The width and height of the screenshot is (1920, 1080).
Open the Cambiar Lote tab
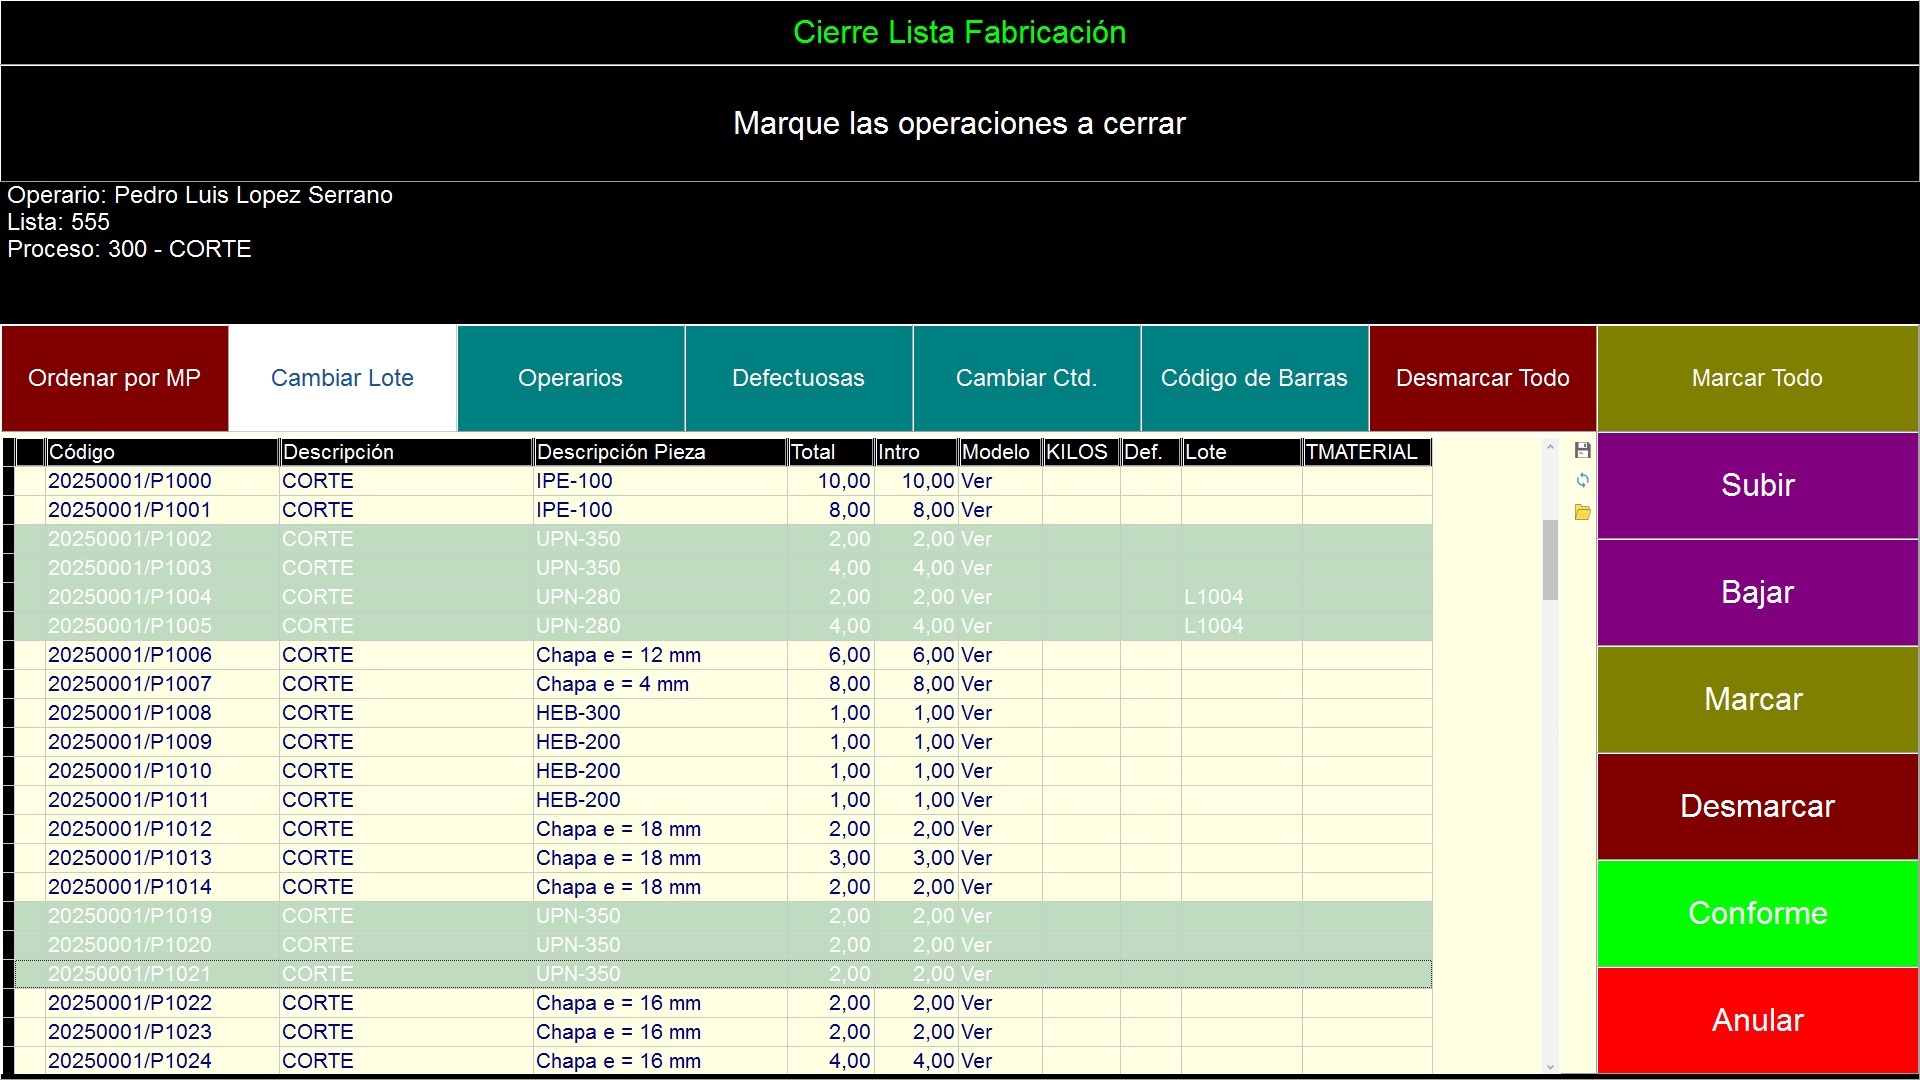pyautogui.click(x=342, y=378)
